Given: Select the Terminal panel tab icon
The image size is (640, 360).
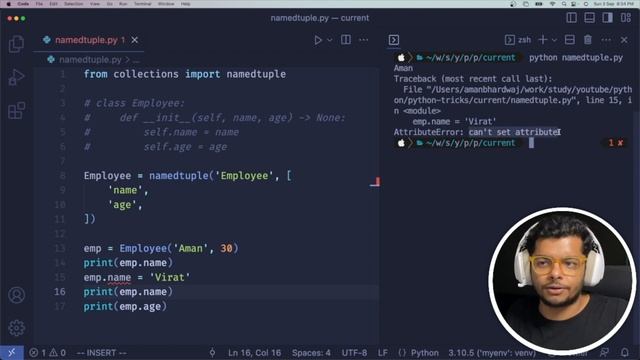Looking at the screenshot, I should [x=394, y=40].
